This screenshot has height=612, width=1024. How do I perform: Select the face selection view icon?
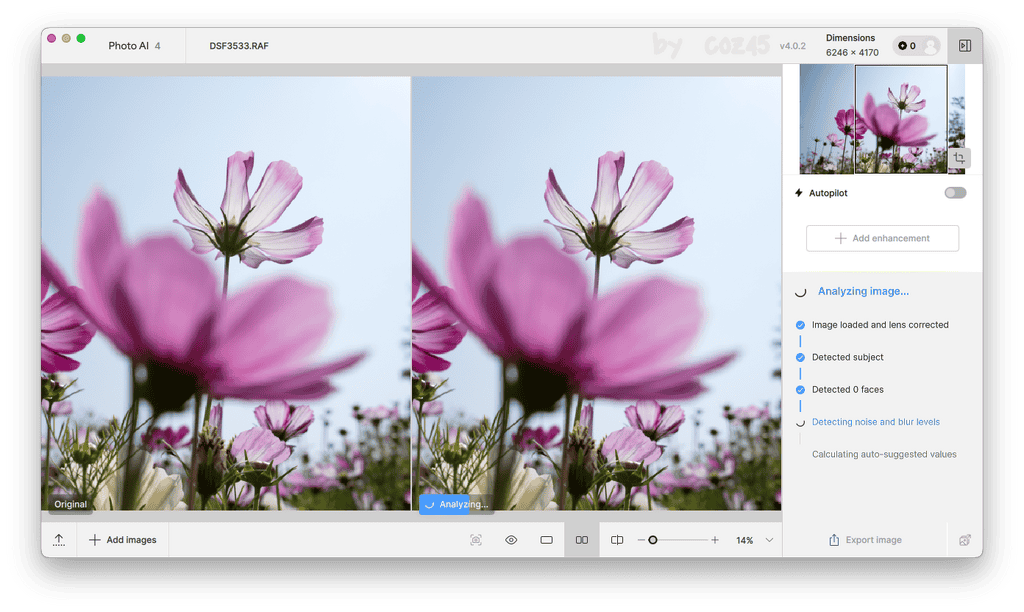(x=476, y=540)
